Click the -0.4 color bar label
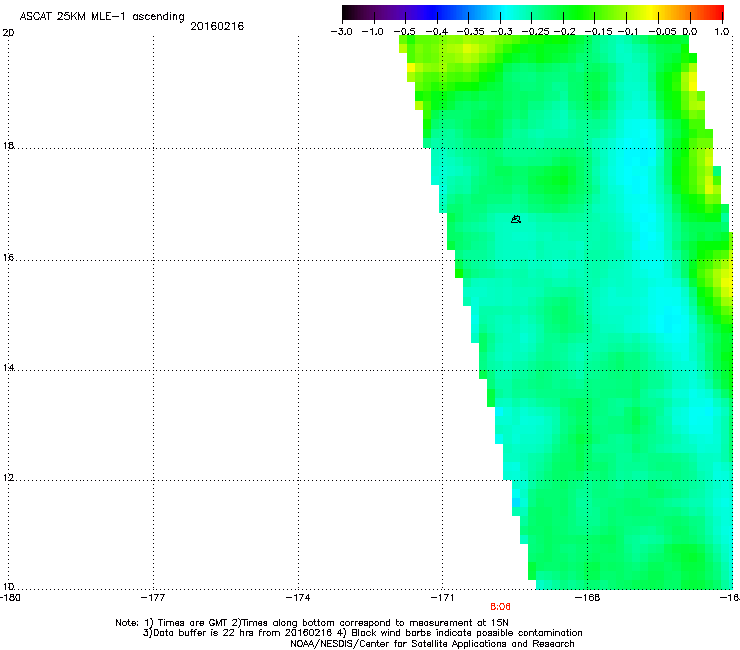The image size is (740, 650). pyautogui.click(x=437, y=32)
